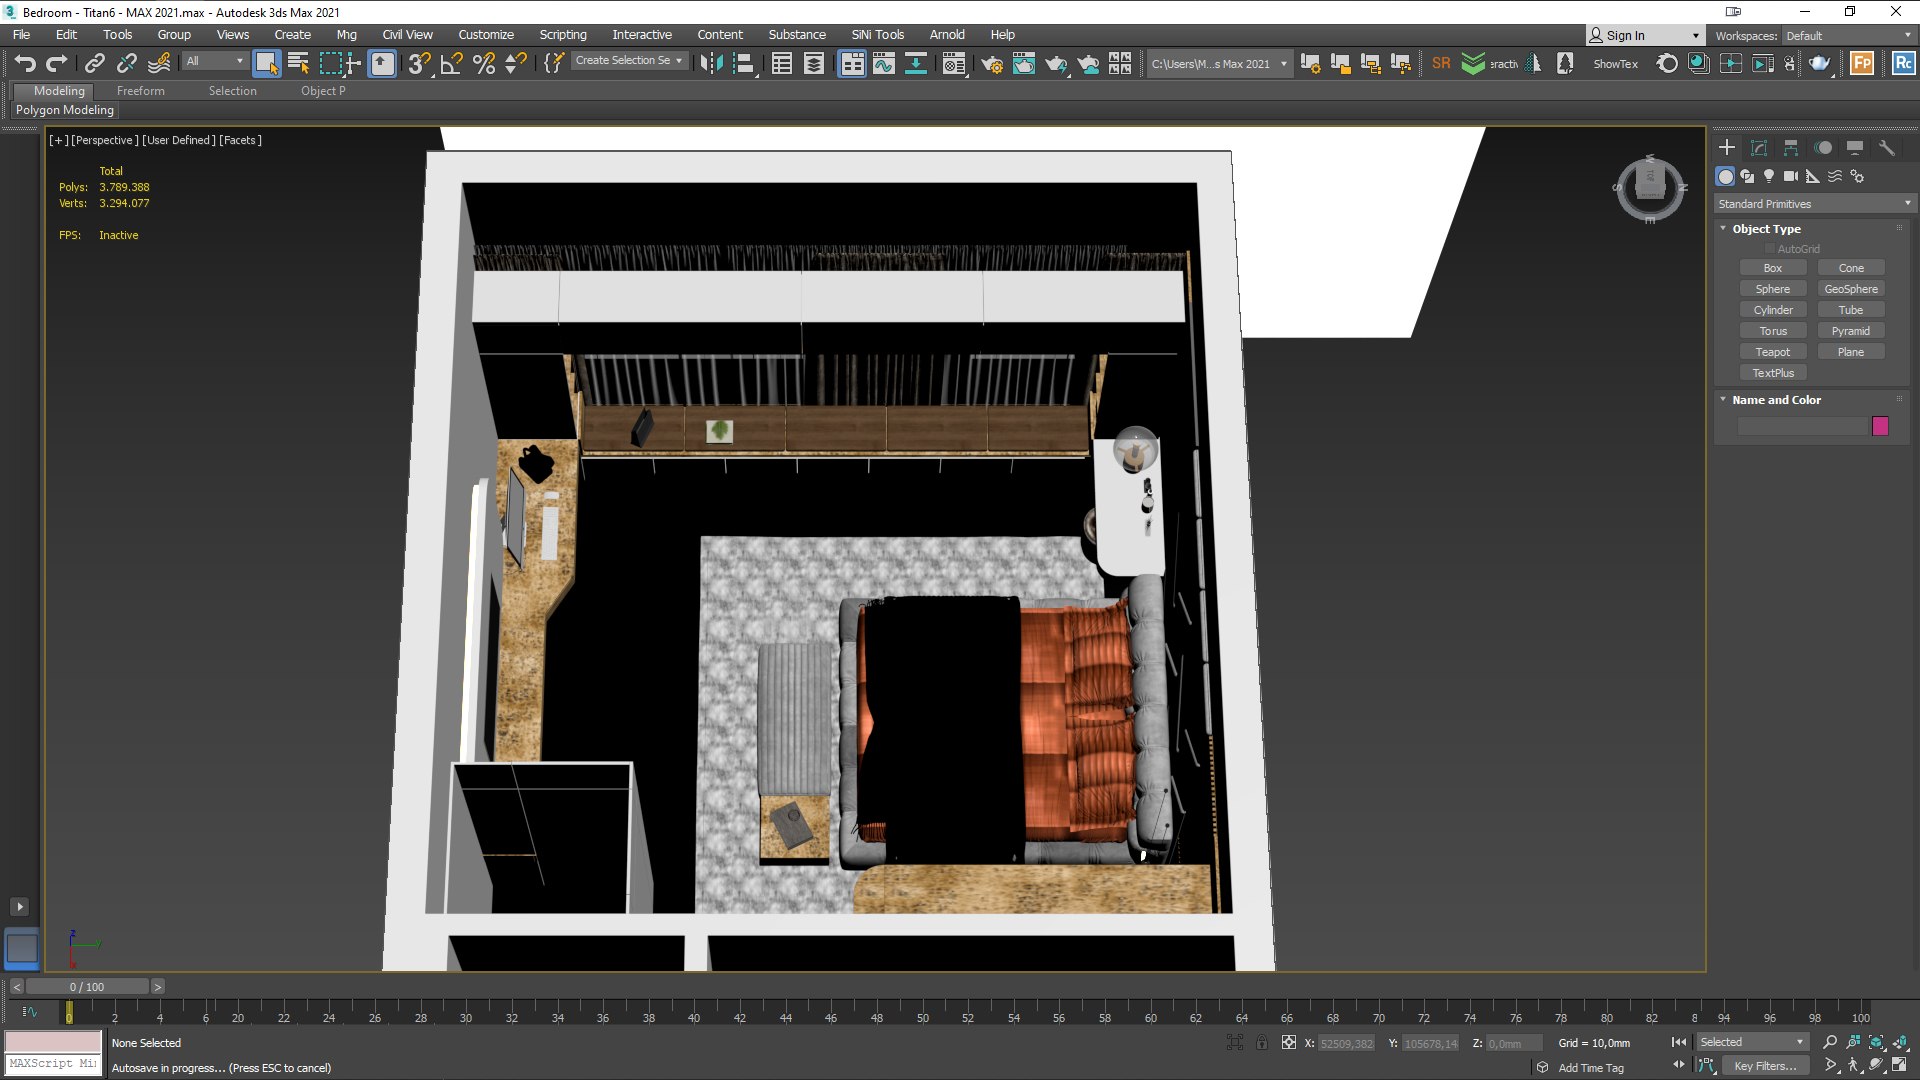Screen dimensions: 1920x1080
Task: Select the Select and Link tool
Action: [x=94, y=64]
